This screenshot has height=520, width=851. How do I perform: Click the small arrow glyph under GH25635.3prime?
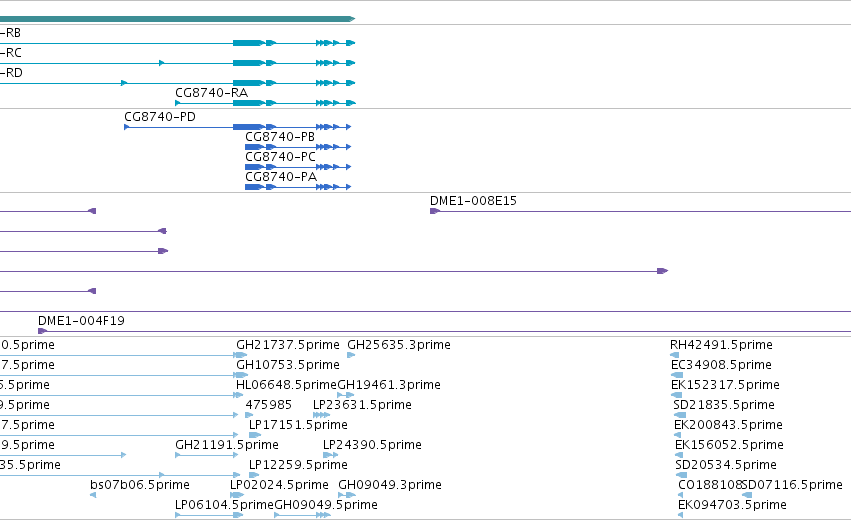351,355
